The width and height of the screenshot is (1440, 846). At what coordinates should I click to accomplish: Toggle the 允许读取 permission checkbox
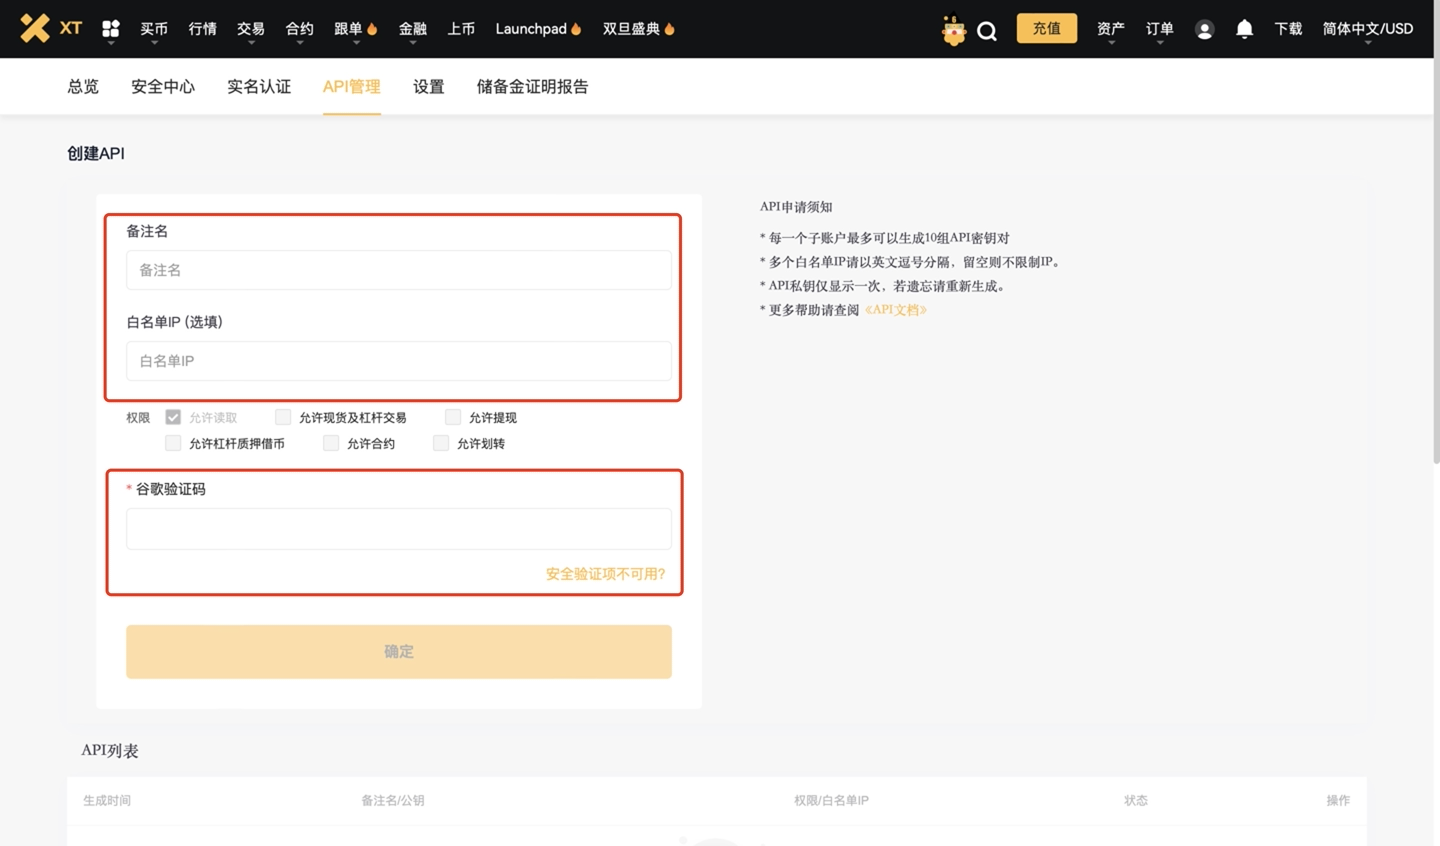173,417
